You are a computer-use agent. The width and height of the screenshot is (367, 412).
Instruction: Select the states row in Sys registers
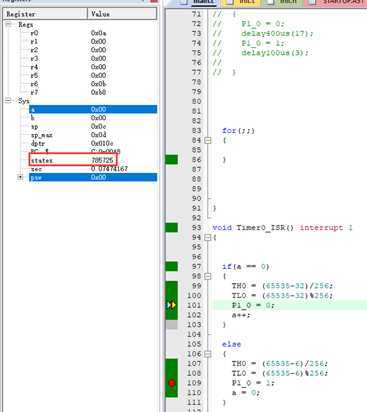pos(73,160)
